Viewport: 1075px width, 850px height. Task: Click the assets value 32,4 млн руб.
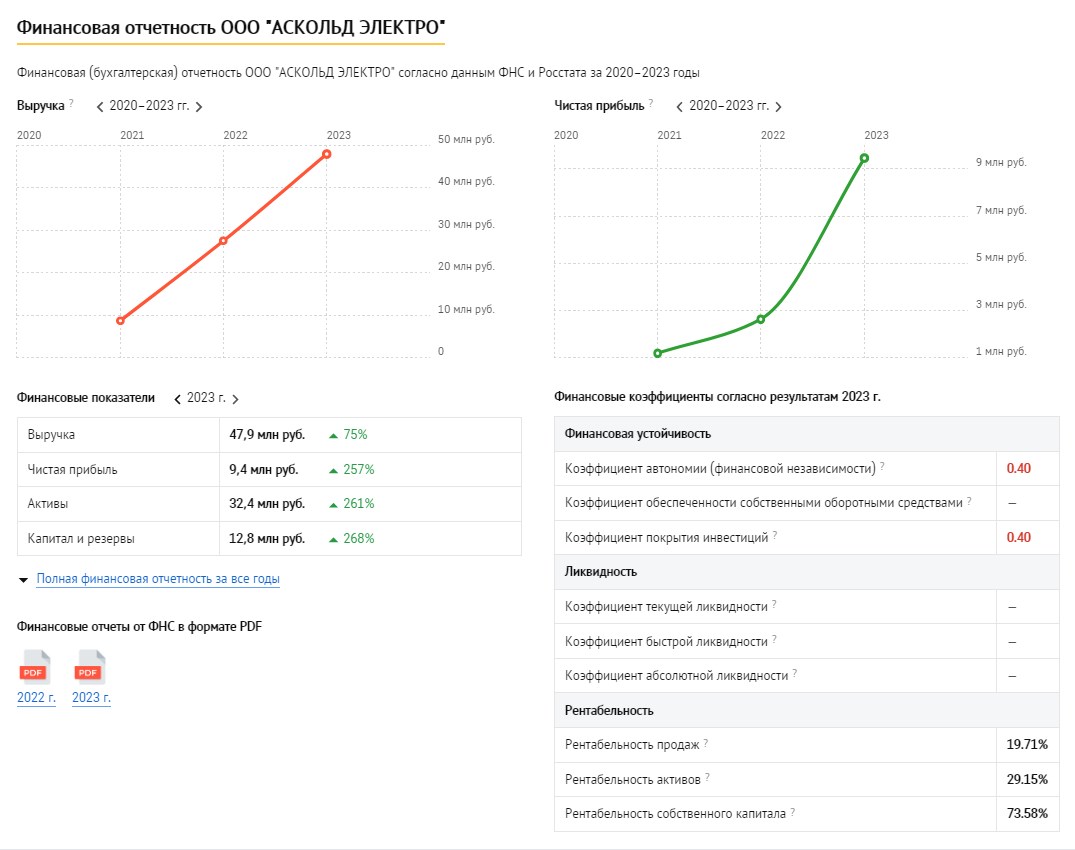pyautogui.click(x=267, y=504)
